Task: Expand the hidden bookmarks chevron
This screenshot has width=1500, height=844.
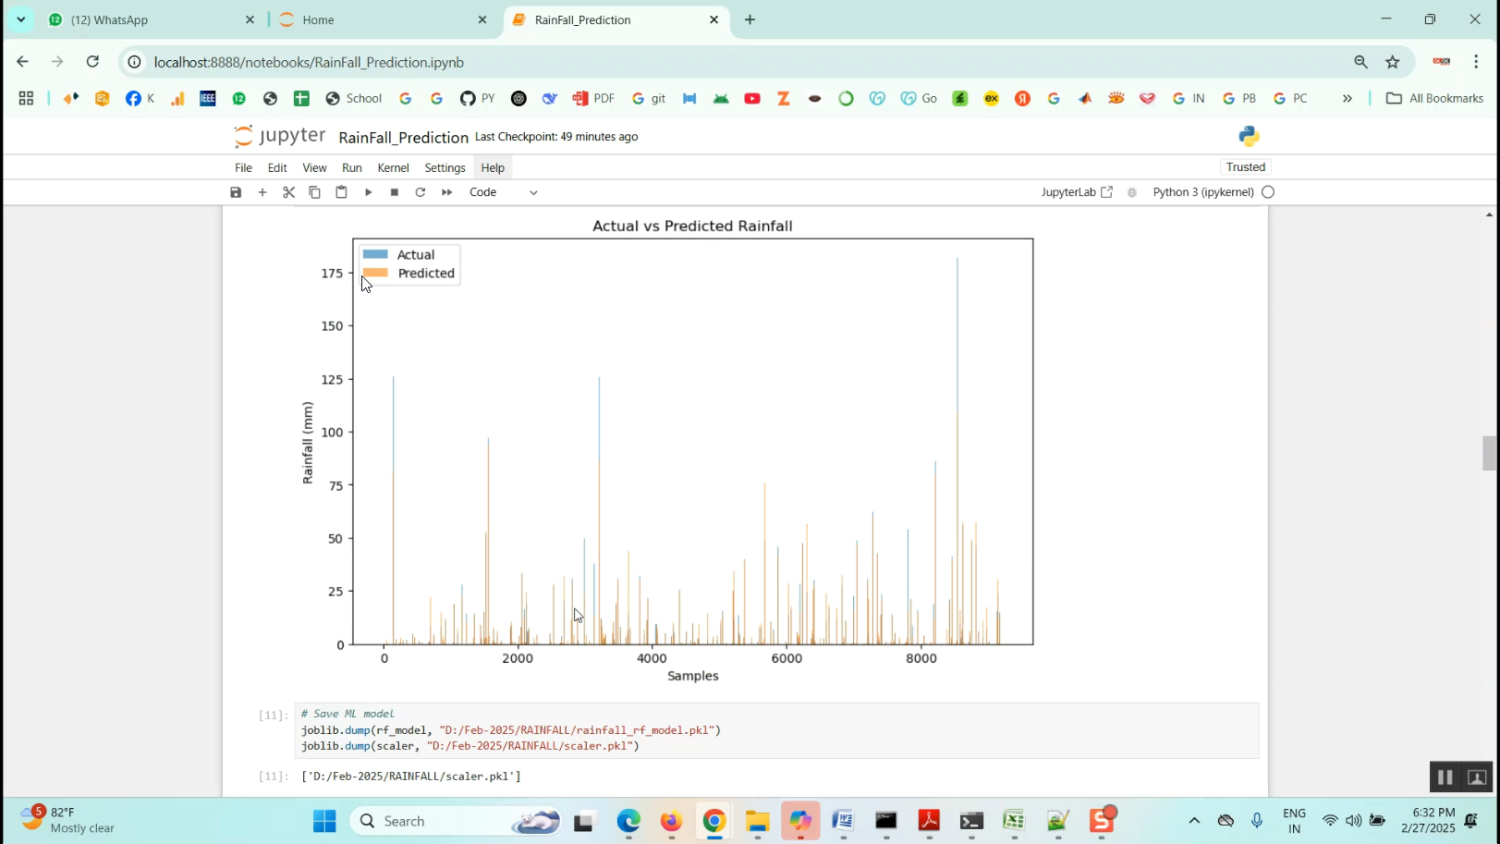Action: [x=1347, y=98]
